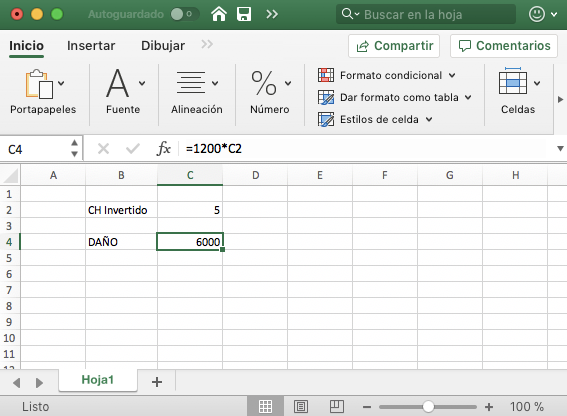Image resolution: width=567 pixels, height=416 pixels.
Task: Select row 4 header
Action: point(10,242)
